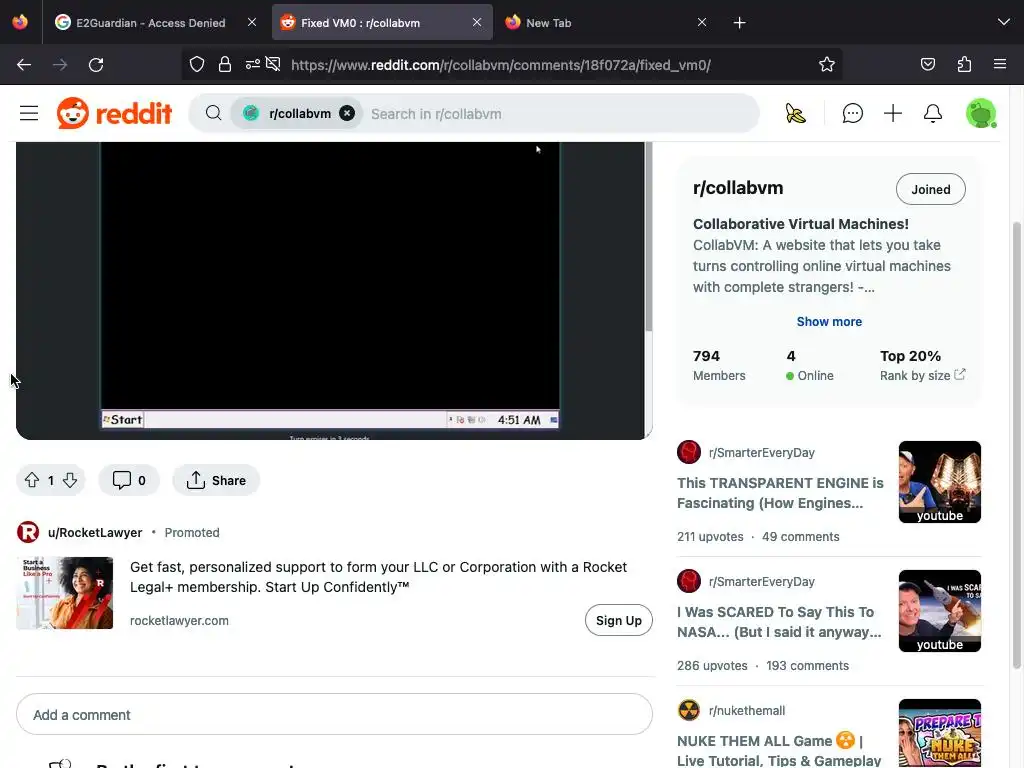Screen dimensions: 1024x768
Task: Downvote the post
Action: 70,481
